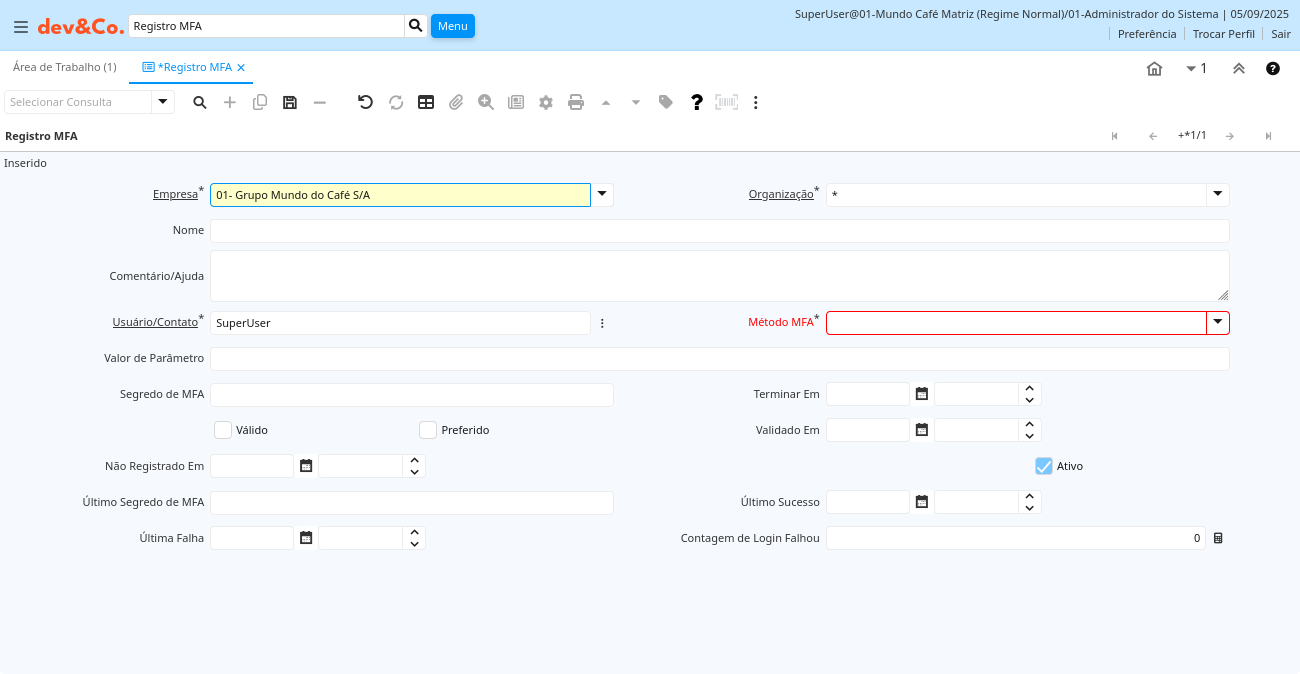The height and width of the screenshot is (674, 1300).
Task: Click the Nome input field
Action: (719, 231)
